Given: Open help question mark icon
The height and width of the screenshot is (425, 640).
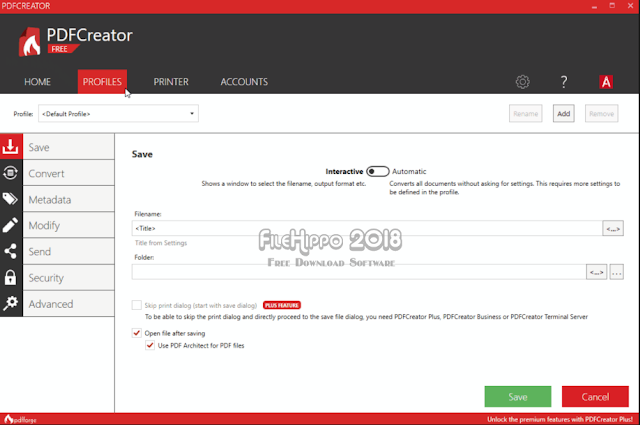Looking at the screenshot, I should coord(564,82).
